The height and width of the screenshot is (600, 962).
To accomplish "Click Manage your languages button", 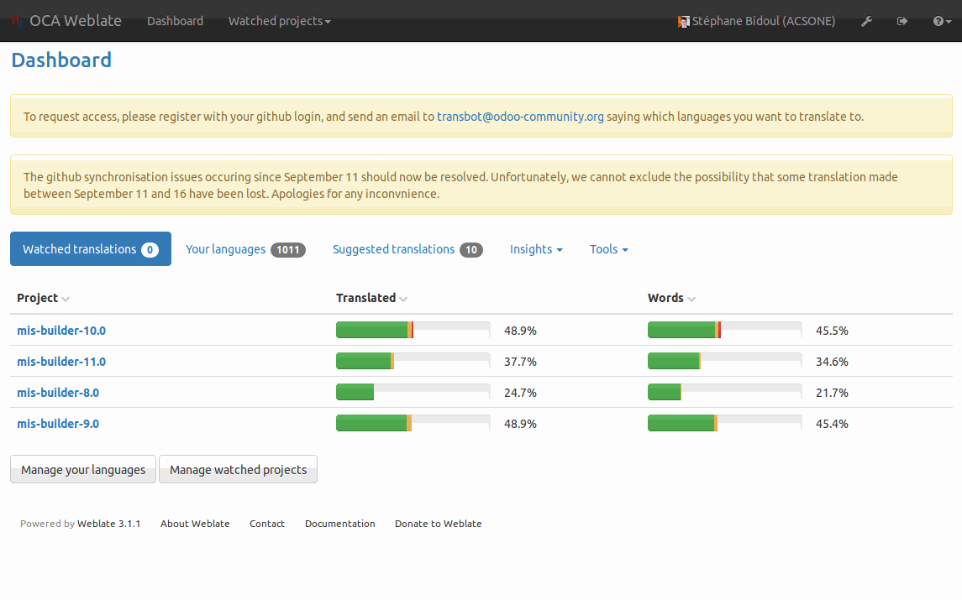I will (83, 470).
